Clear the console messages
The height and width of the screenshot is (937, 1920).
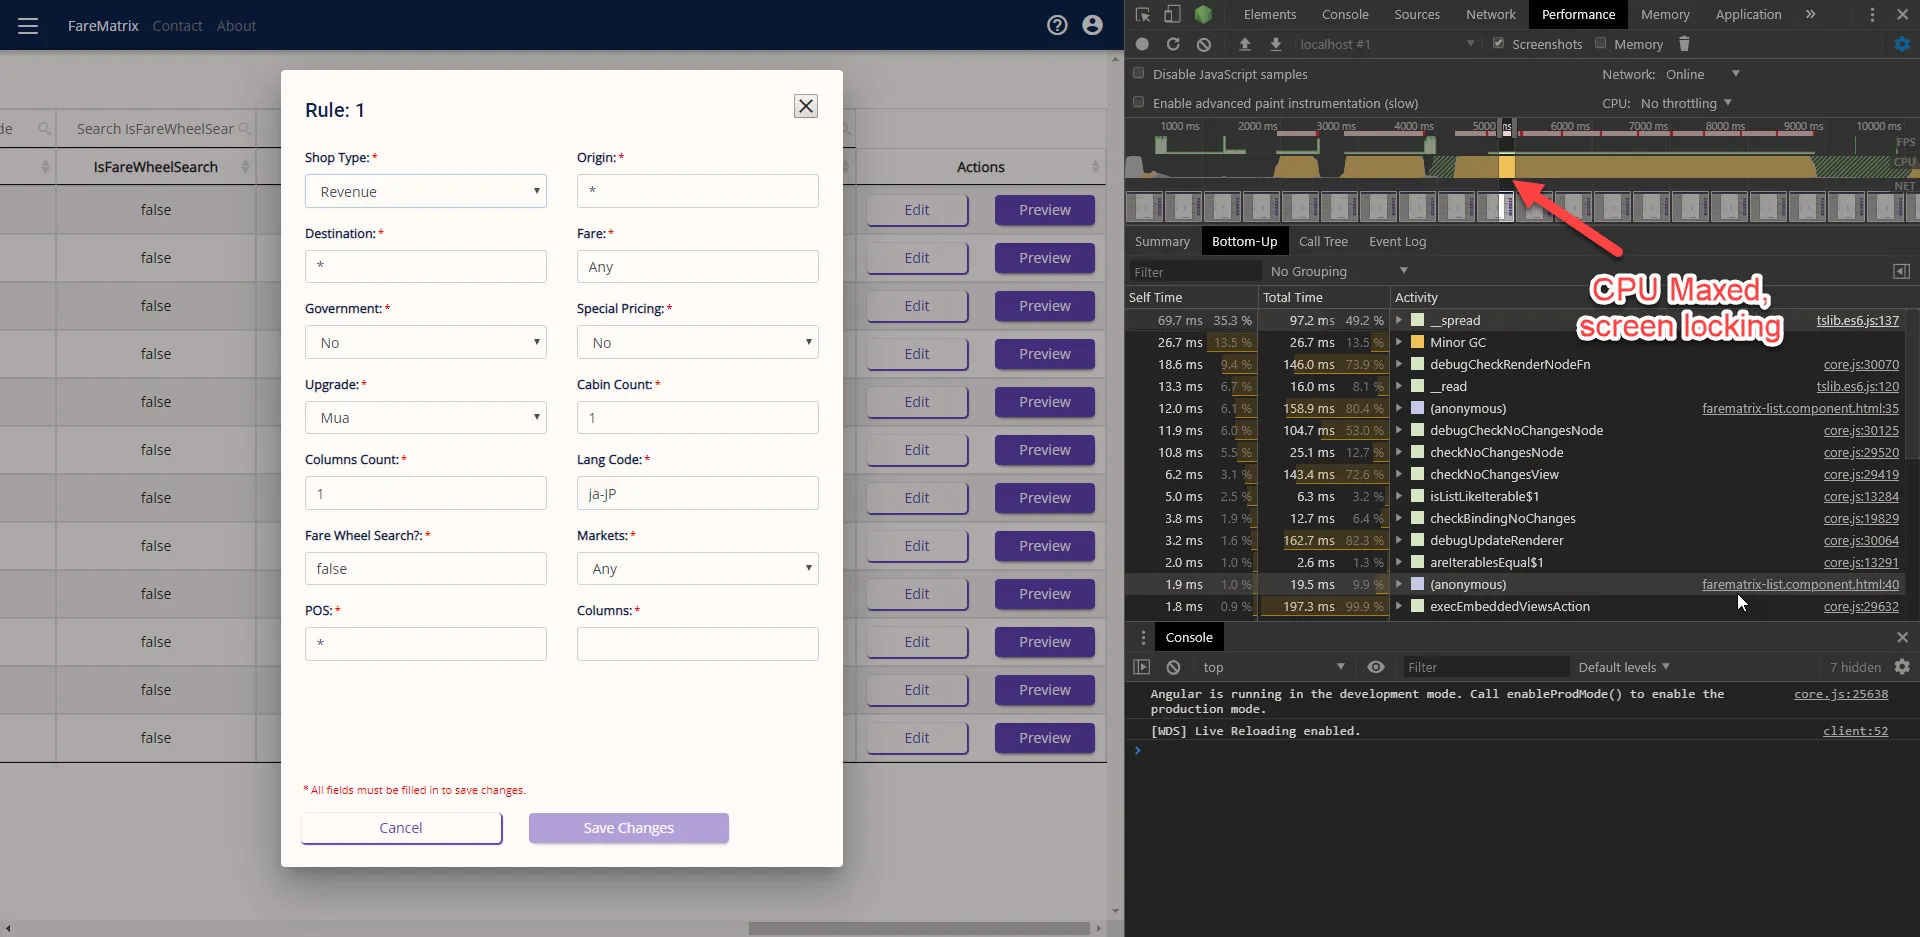click(x=1173, y=667)
